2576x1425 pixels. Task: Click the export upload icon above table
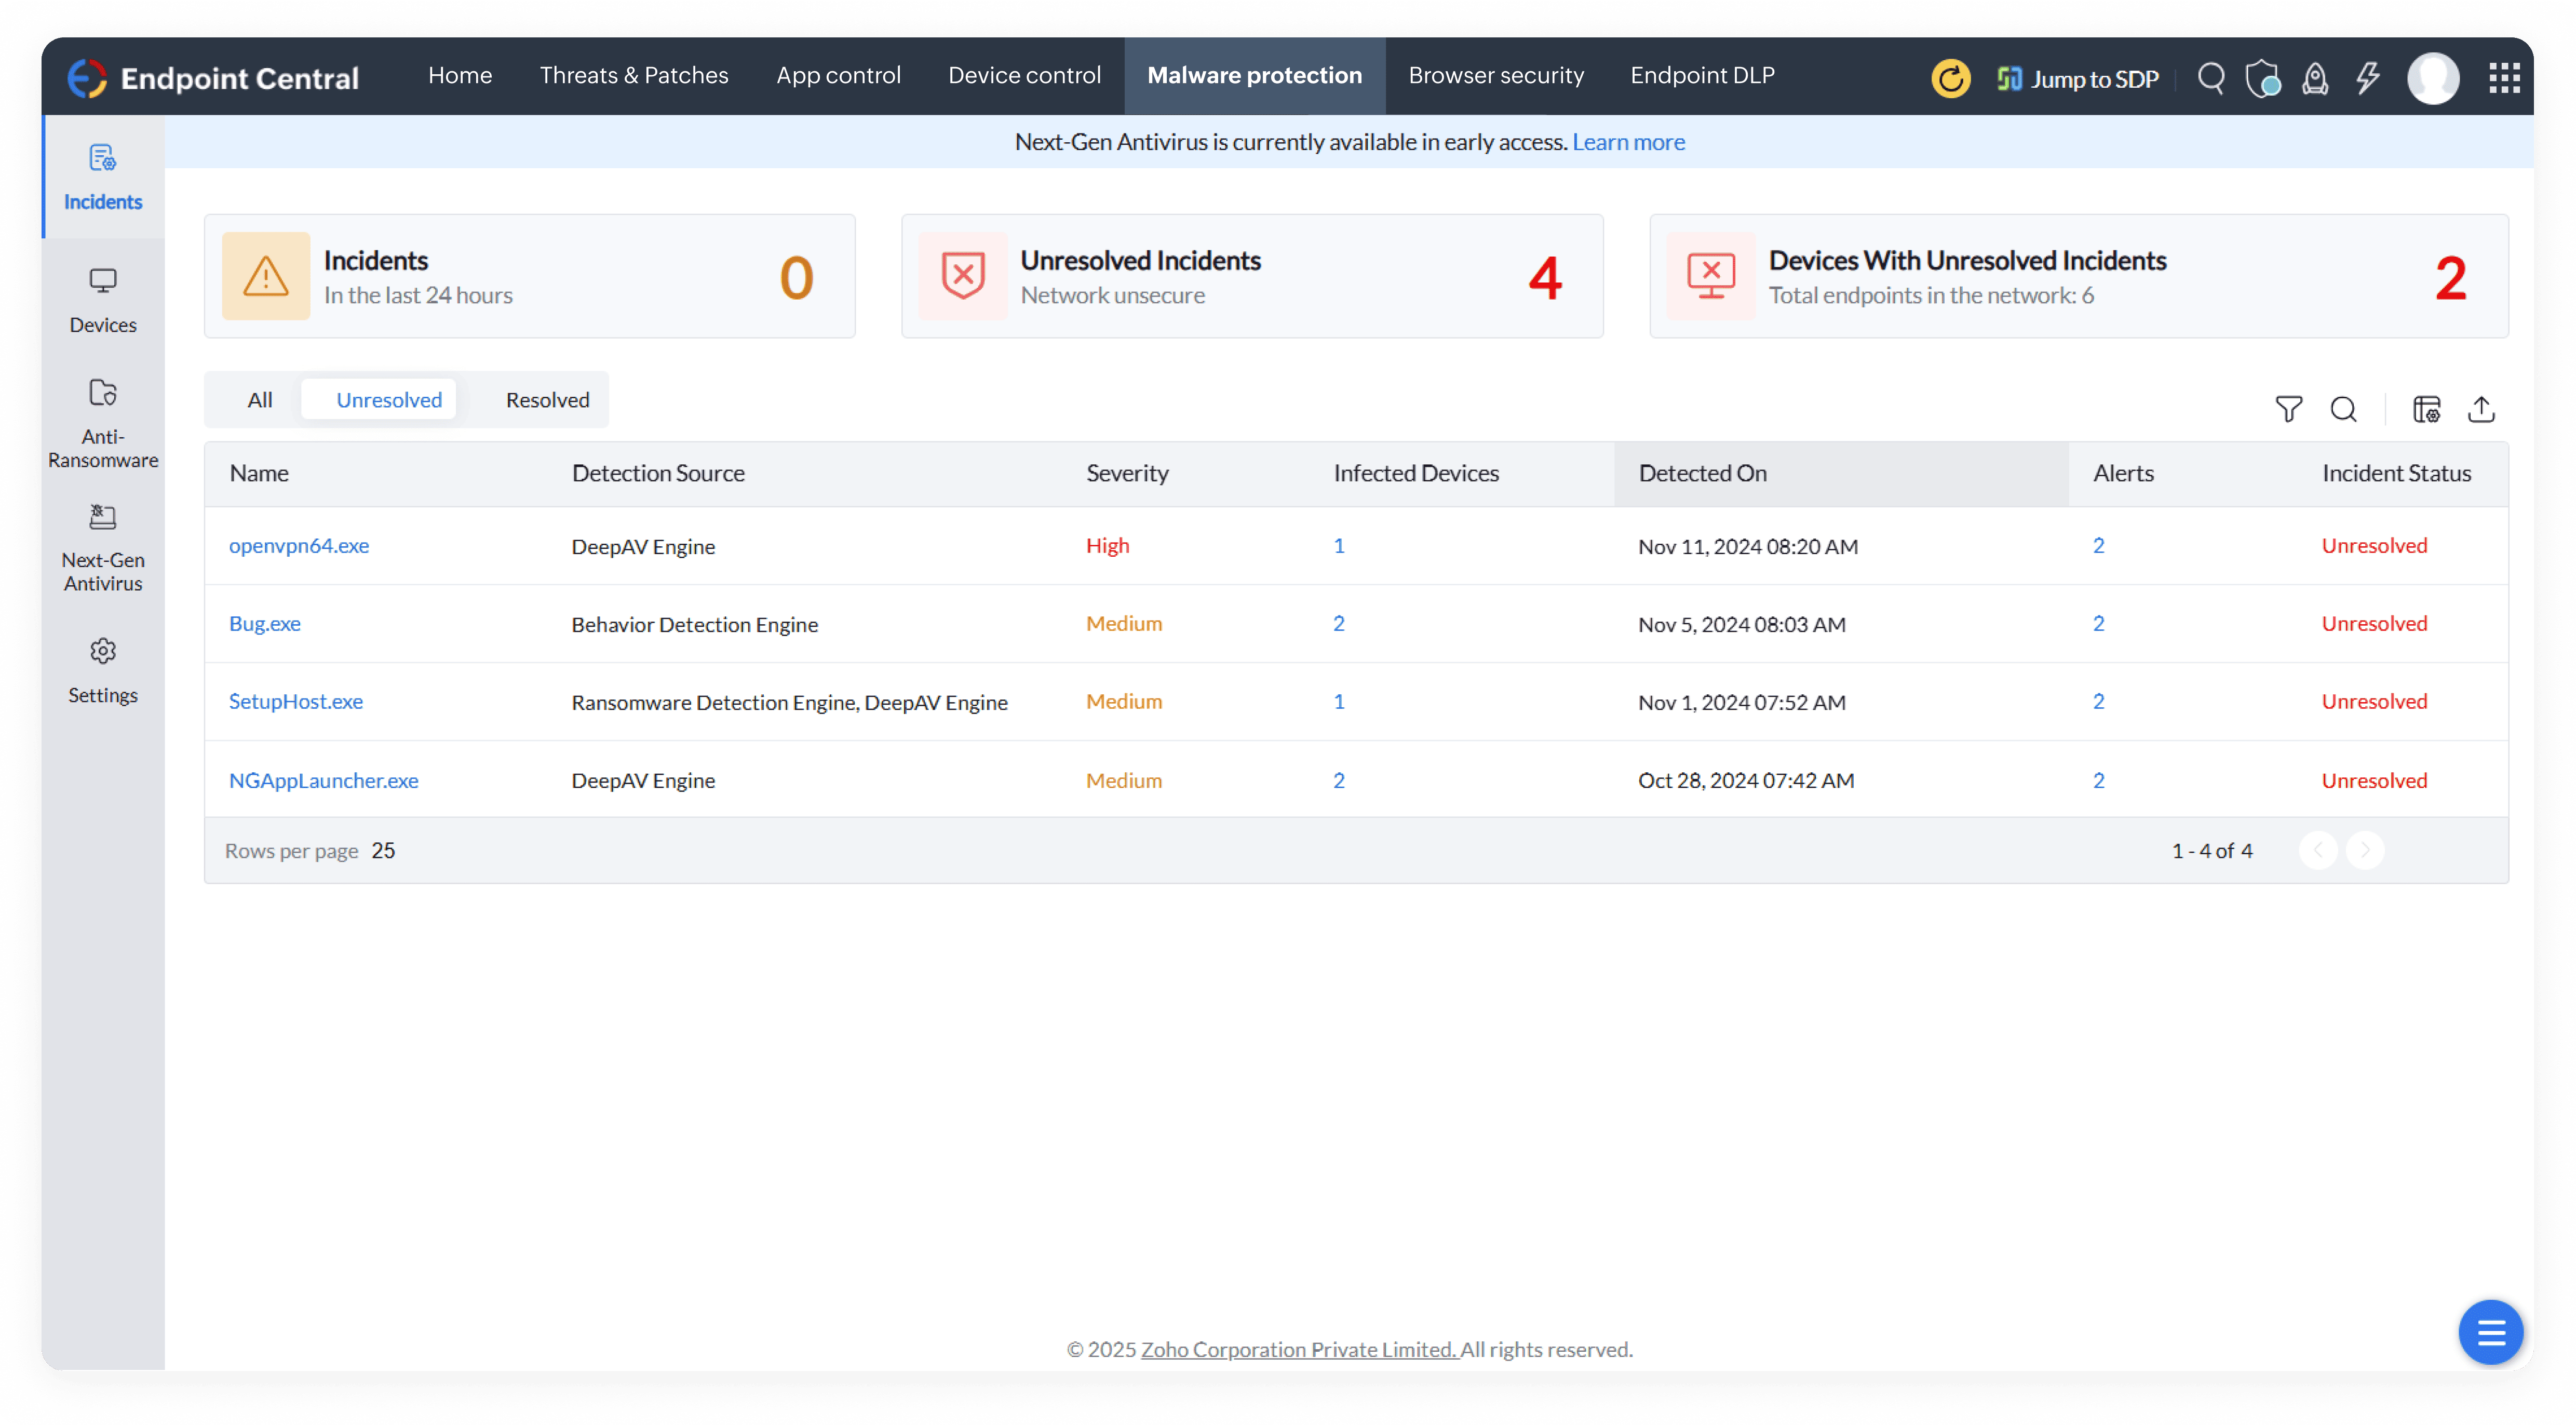(x=2481, y=409)
